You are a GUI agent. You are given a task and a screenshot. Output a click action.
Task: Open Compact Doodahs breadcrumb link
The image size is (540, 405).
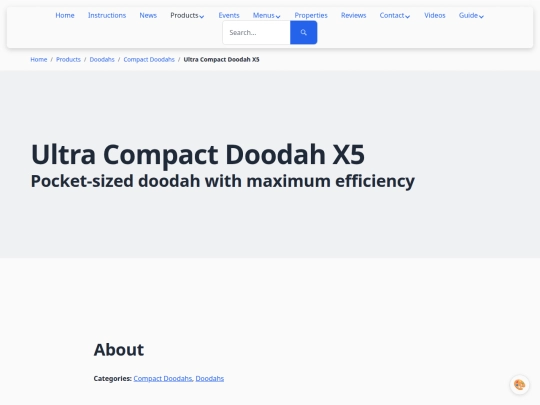149,60
